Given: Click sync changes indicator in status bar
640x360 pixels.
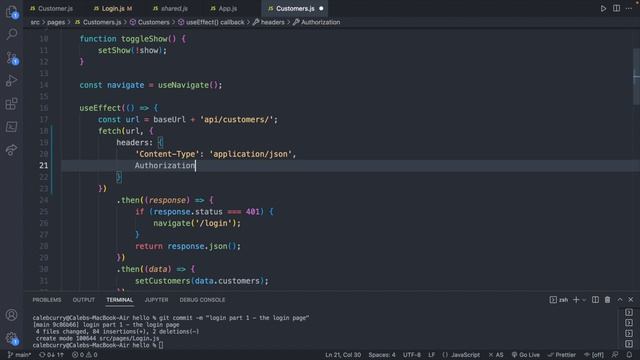Looking at the screenshot, I should tap(51, 355).
